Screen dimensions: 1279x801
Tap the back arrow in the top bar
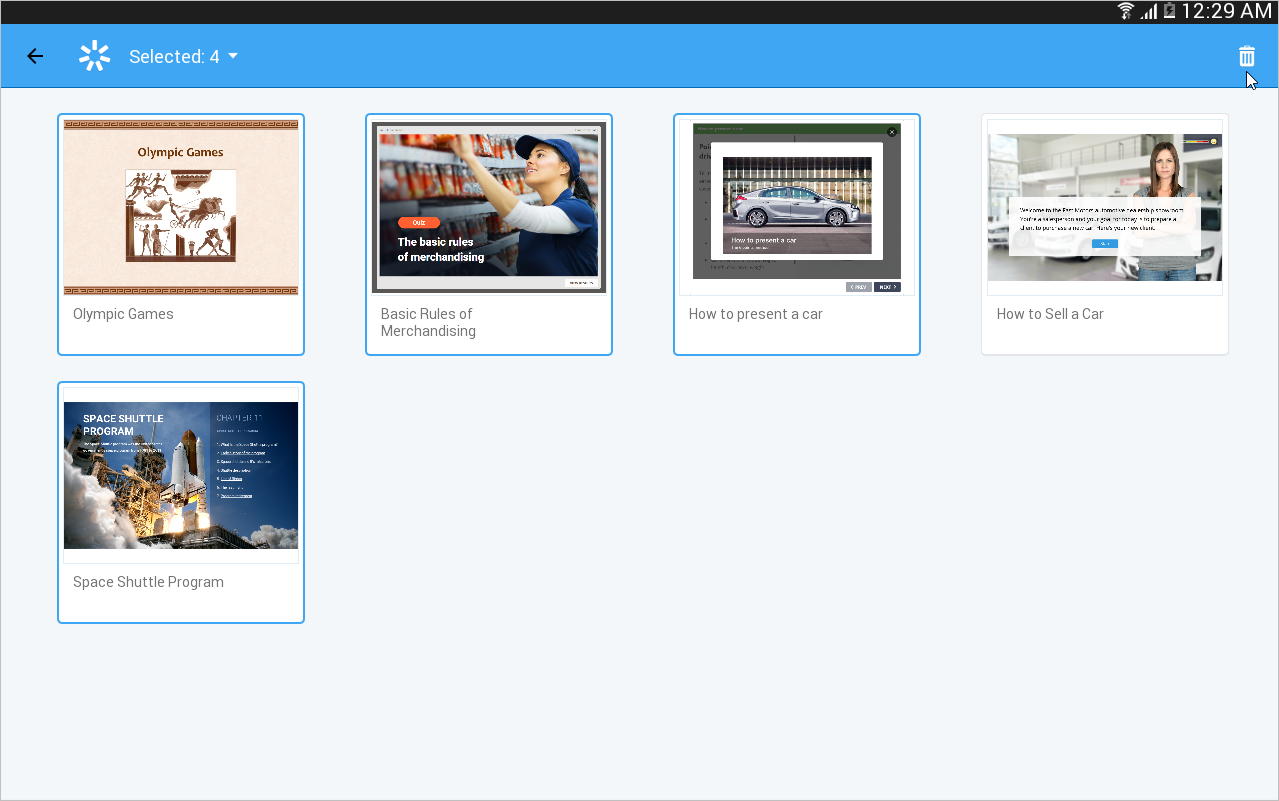click(x=35, y=57)
